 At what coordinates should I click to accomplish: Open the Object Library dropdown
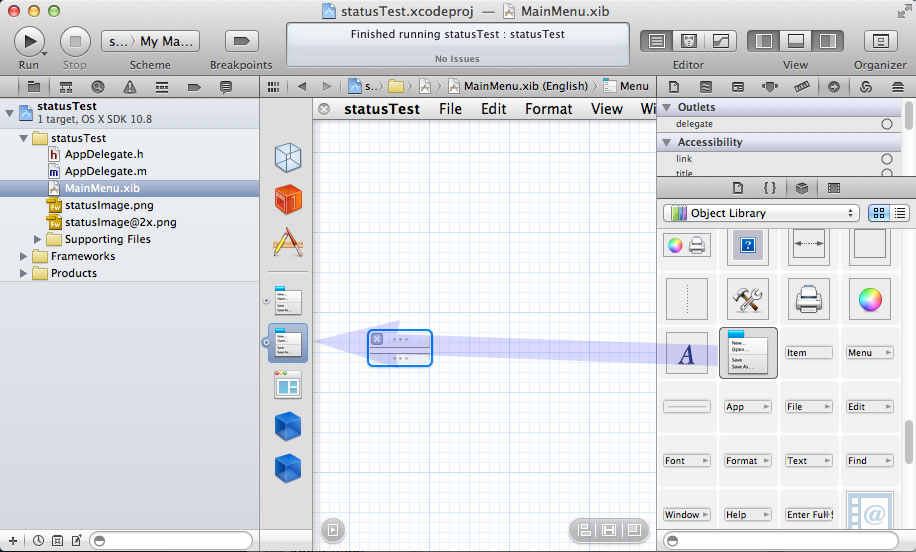tap(761, 213)
